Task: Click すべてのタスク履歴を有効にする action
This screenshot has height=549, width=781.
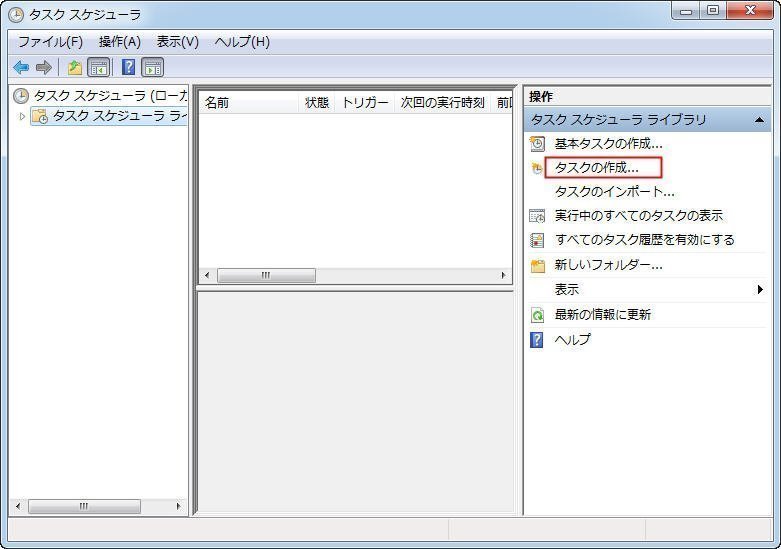Action: [645, 240]
